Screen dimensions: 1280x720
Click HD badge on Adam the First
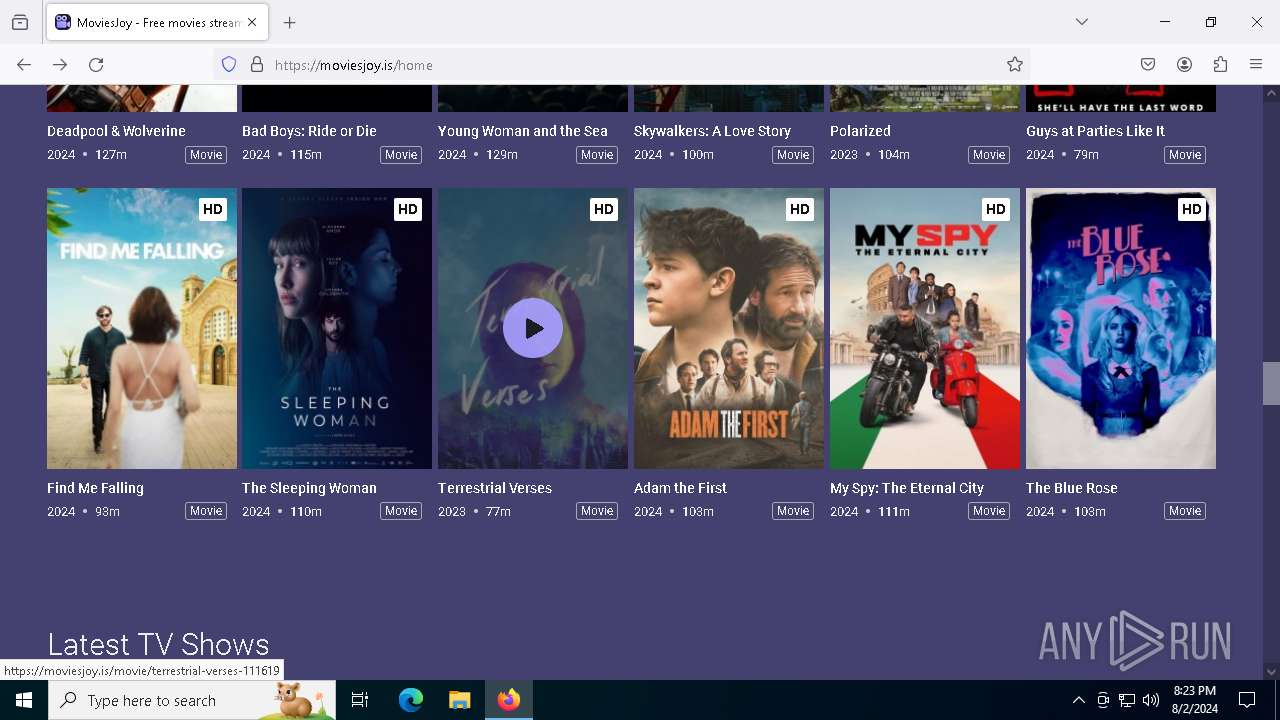(799, 209)
